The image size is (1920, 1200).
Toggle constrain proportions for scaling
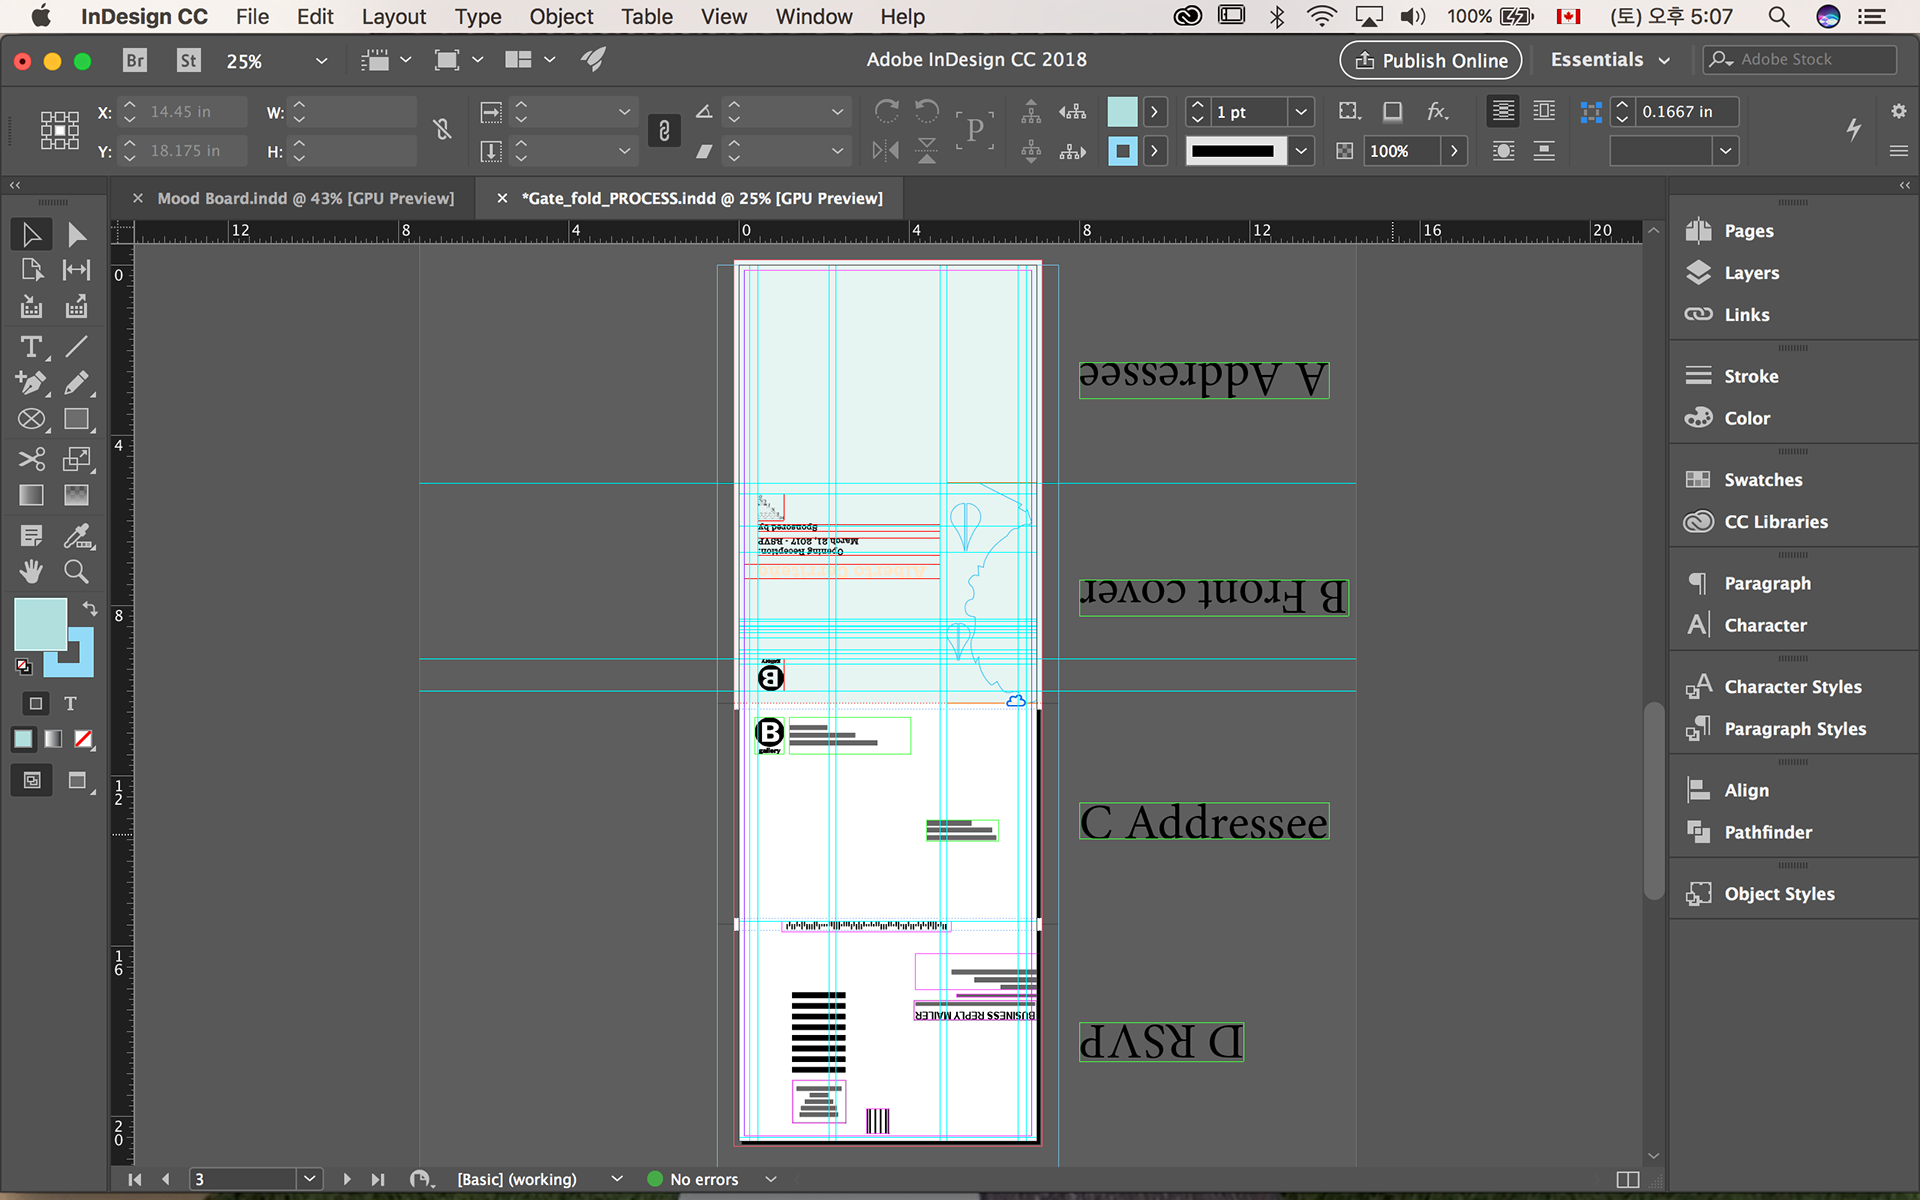[x=664, y=131]
